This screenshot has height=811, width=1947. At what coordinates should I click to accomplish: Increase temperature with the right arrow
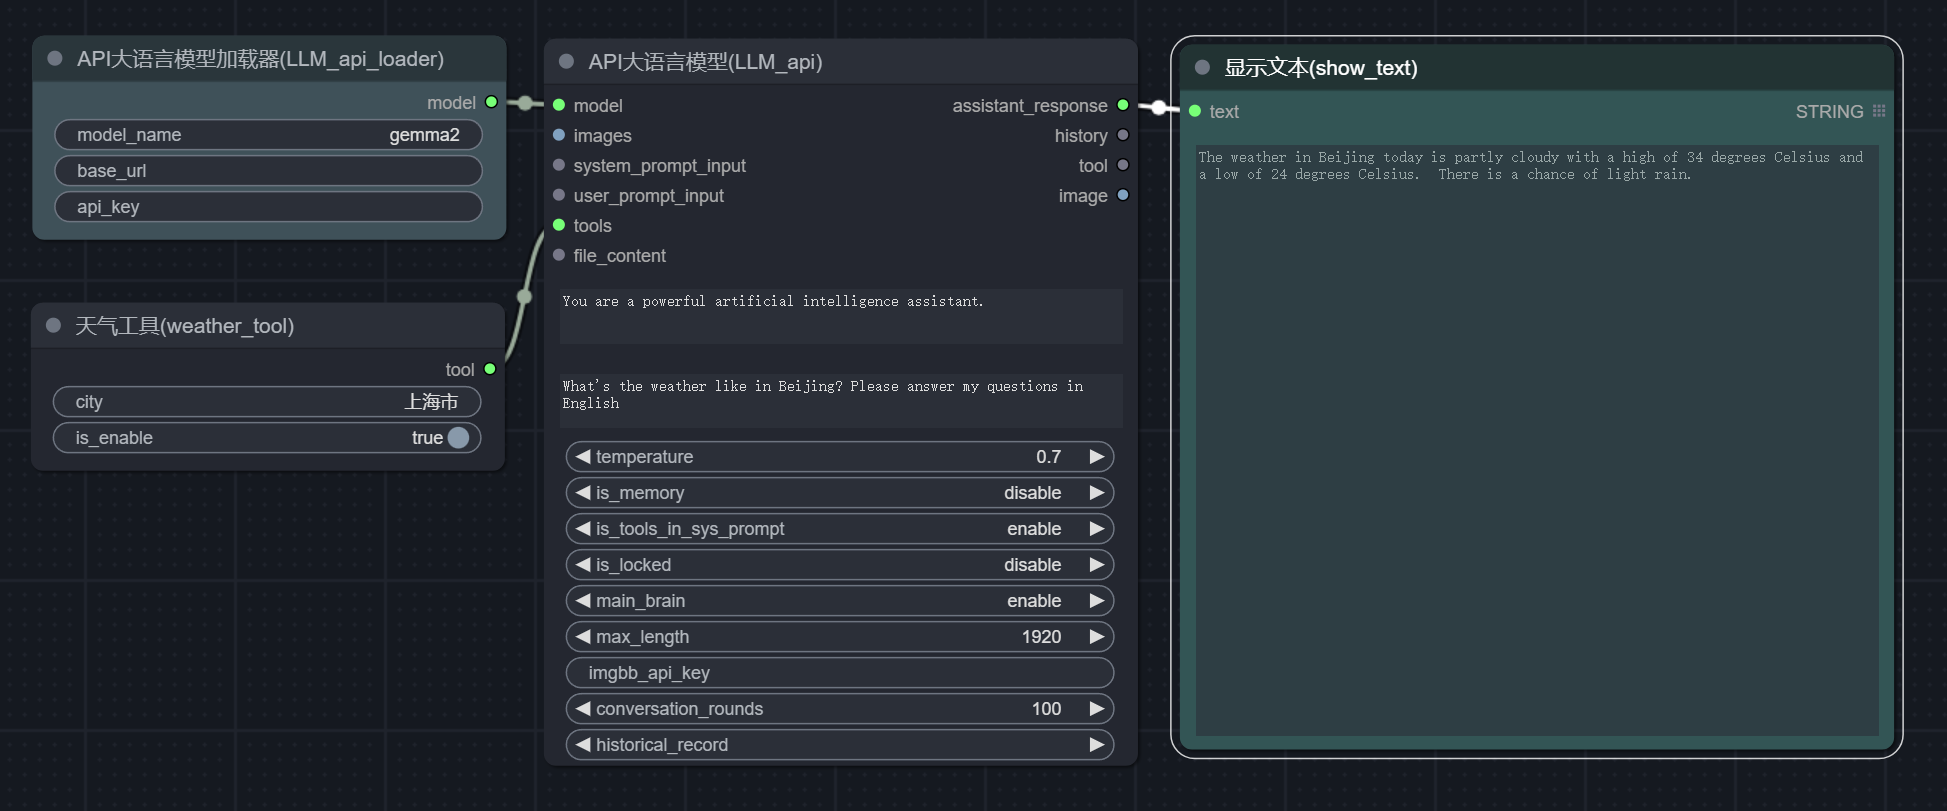(1096, 457)
